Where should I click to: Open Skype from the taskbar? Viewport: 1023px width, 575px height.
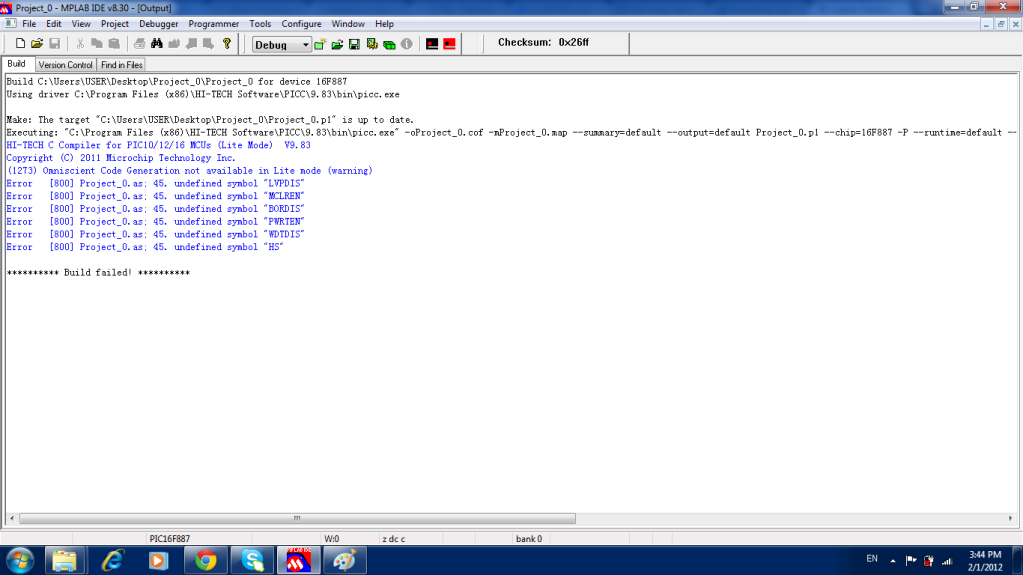[252, 561]
